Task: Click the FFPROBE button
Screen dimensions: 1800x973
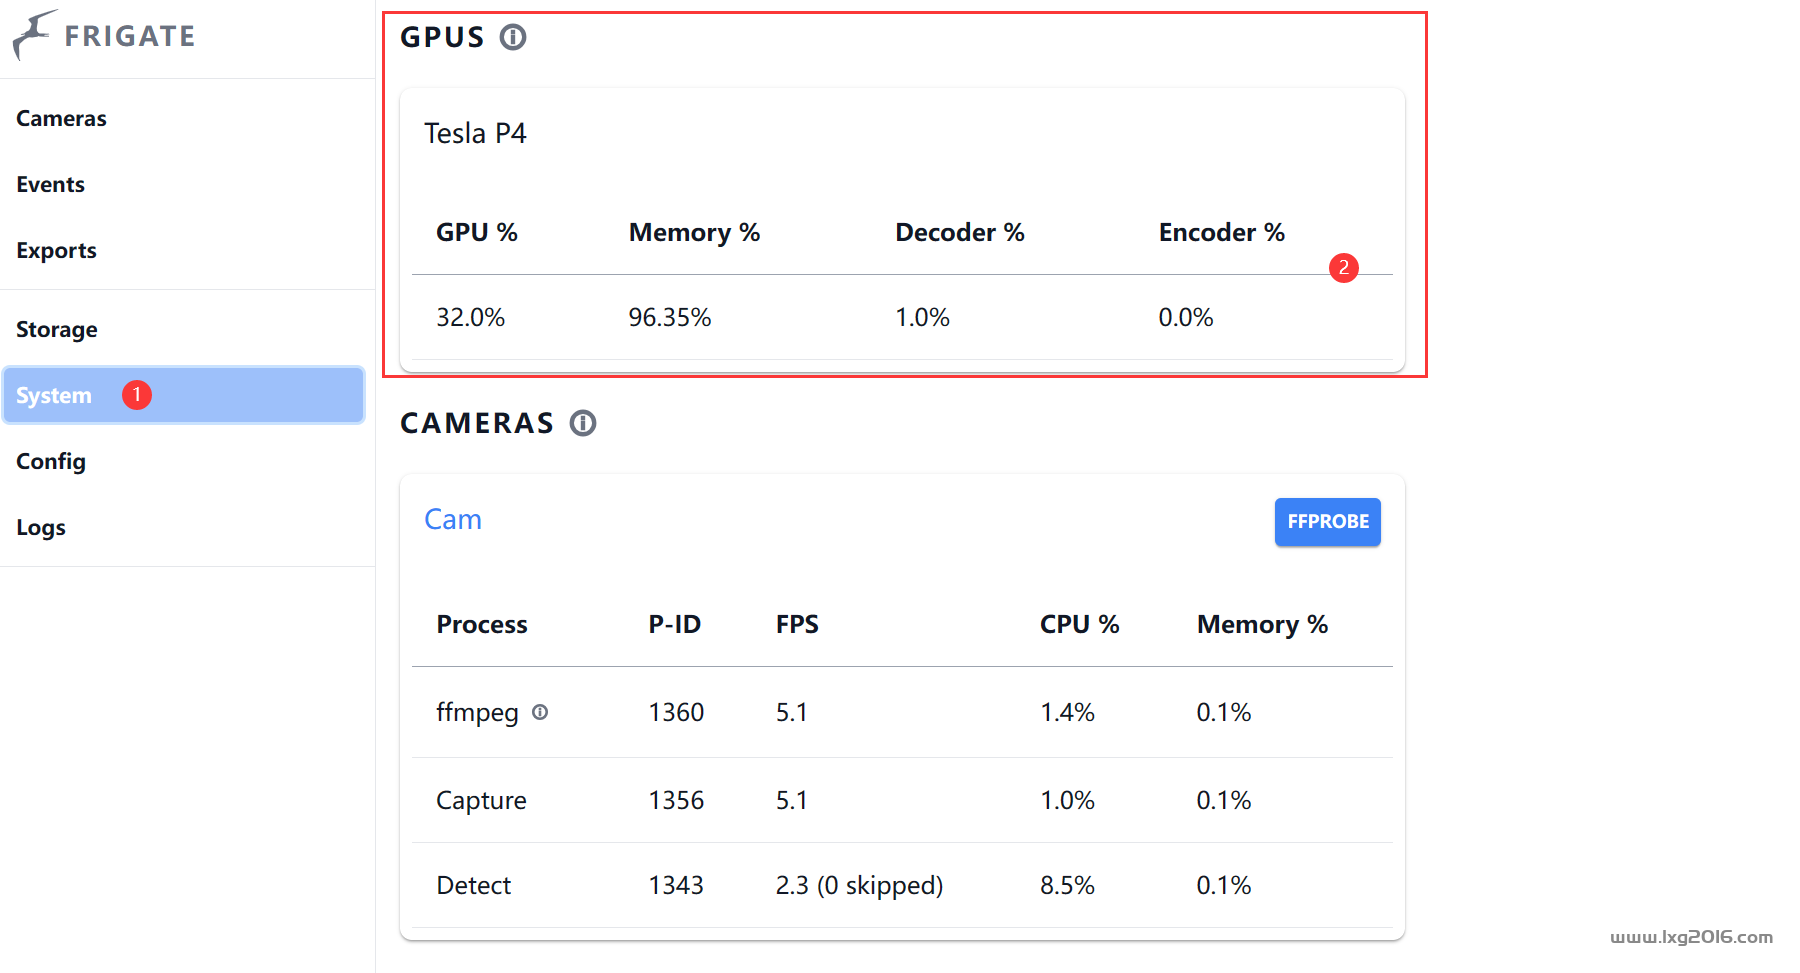Action: (1328, 522)
